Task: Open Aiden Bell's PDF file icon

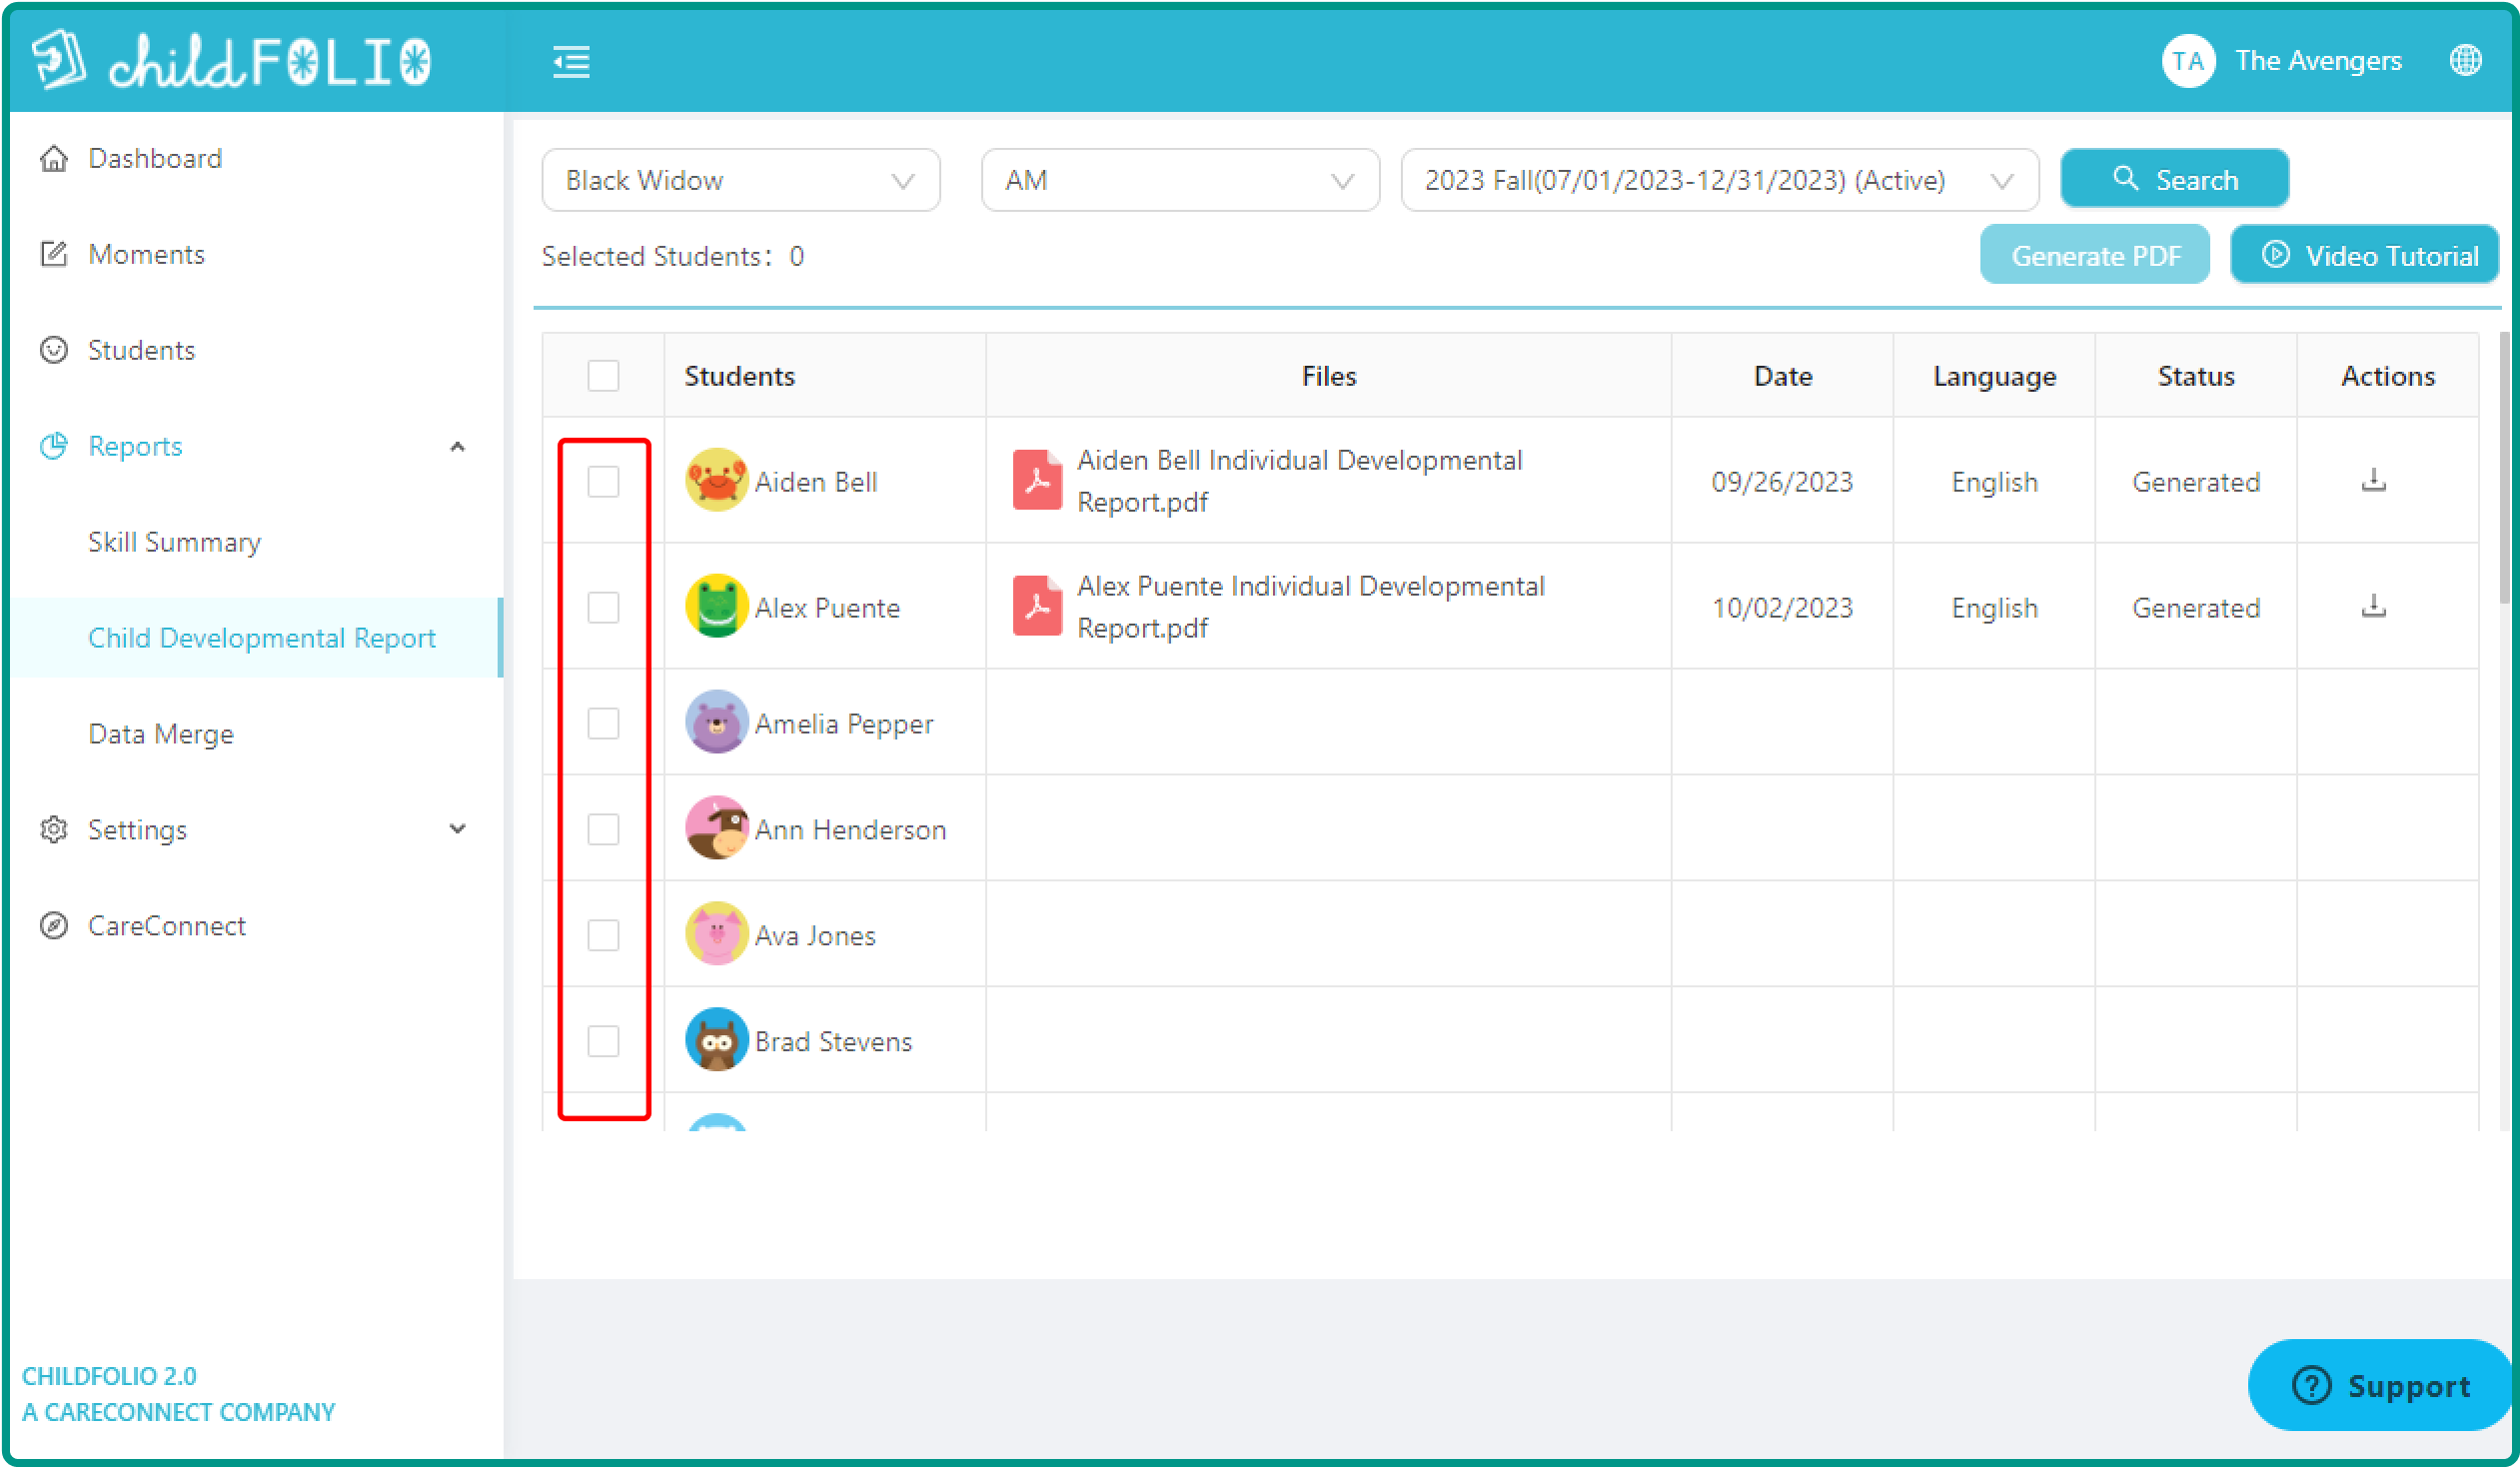Action: 1037,480
